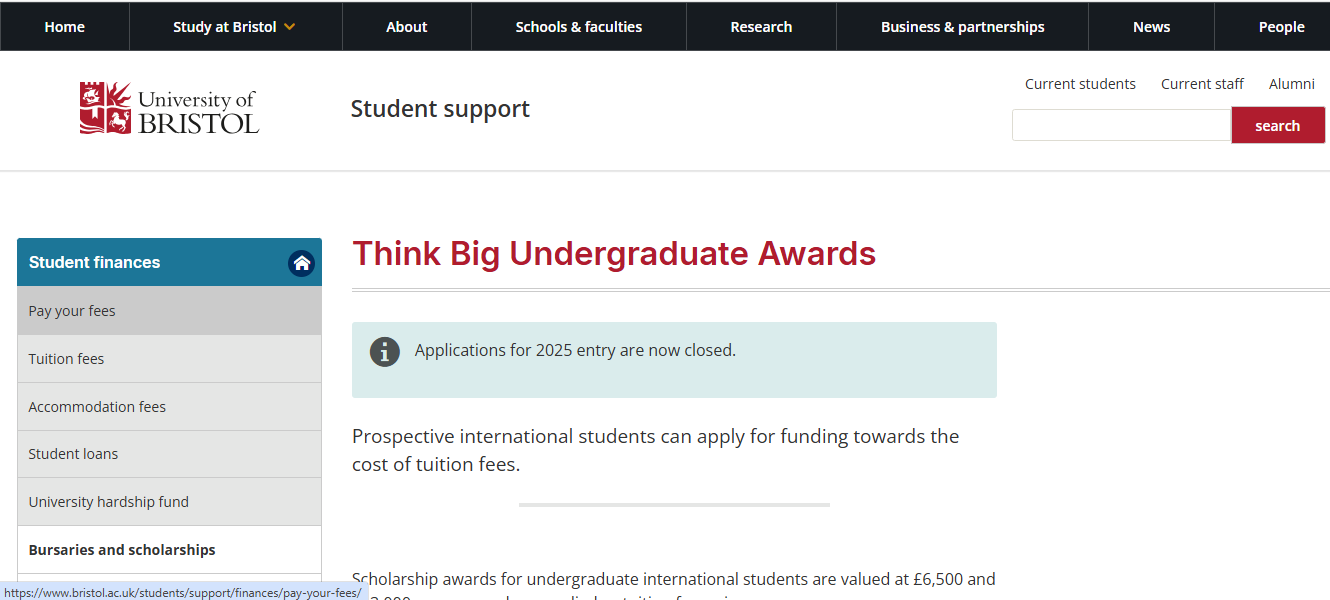Viewport: 1330px width, 600px height.
Task: Open Pay your fees in sidebar
Action: coord(169,311)
